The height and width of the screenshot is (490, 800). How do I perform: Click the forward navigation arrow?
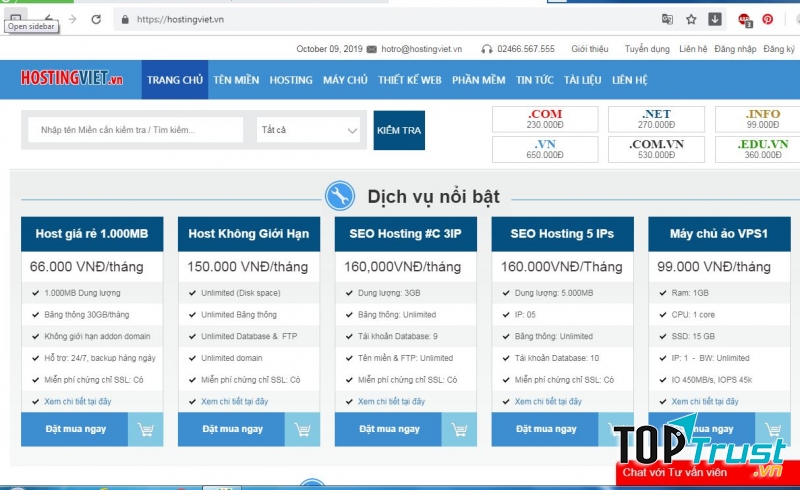point(72,19)
